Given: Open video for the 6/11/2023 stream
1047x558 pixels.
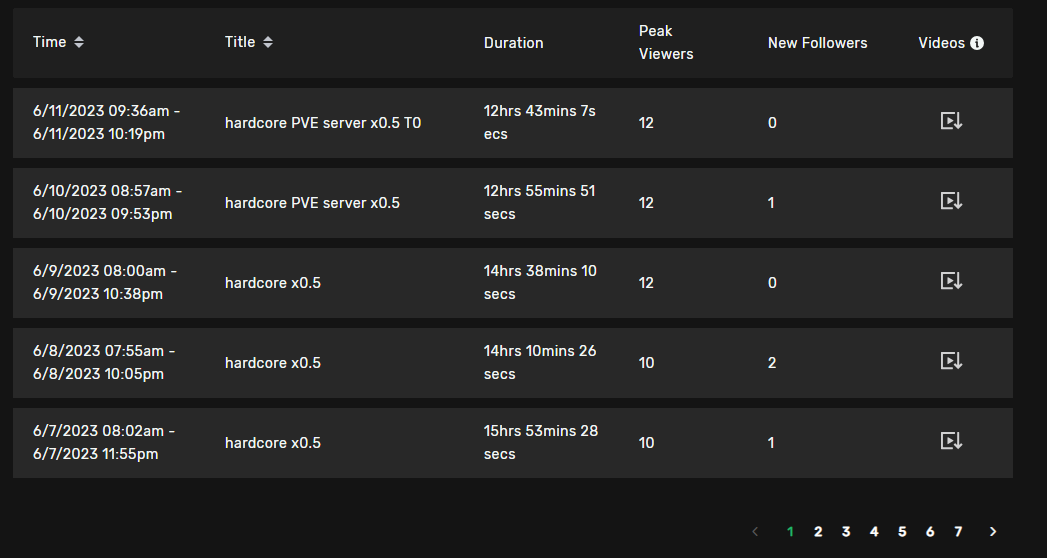Looking at the screenshot, I should [x=951, y=122].
